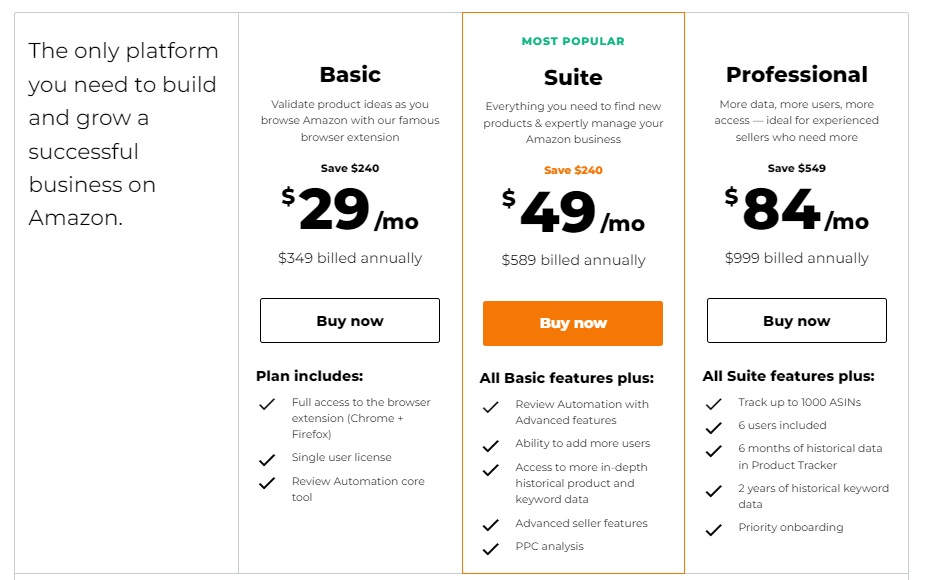Click checkmark beside Priority onboarding

[x=713, y=530]
